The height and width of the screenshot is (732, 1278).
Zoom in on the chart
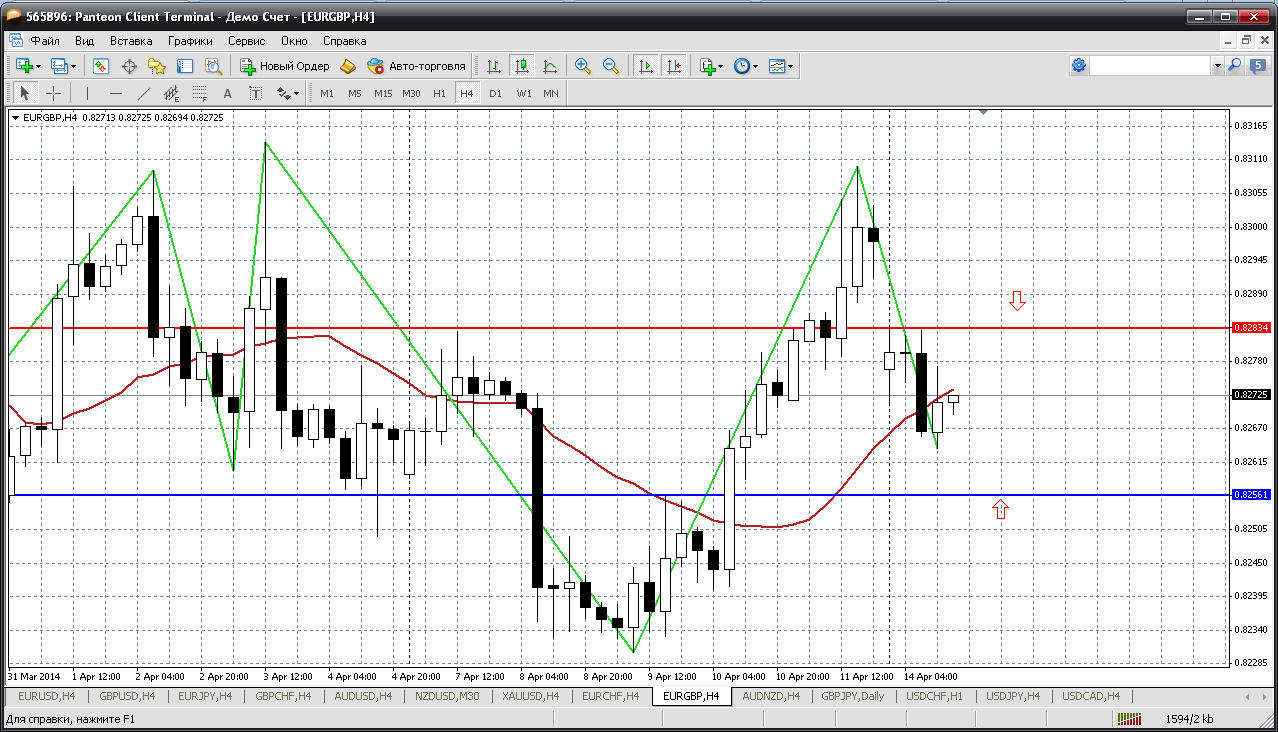click(583, 66)
